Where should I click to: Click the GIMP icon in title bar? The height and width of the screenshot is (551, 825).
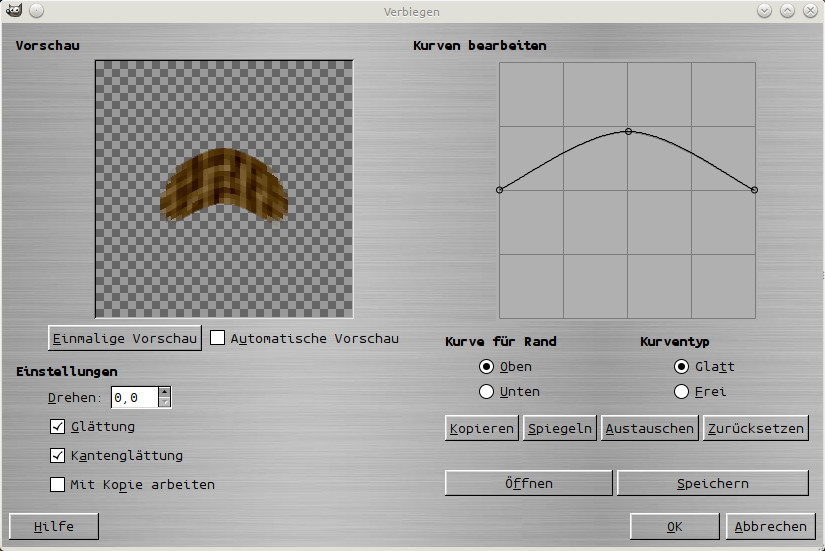13,11
